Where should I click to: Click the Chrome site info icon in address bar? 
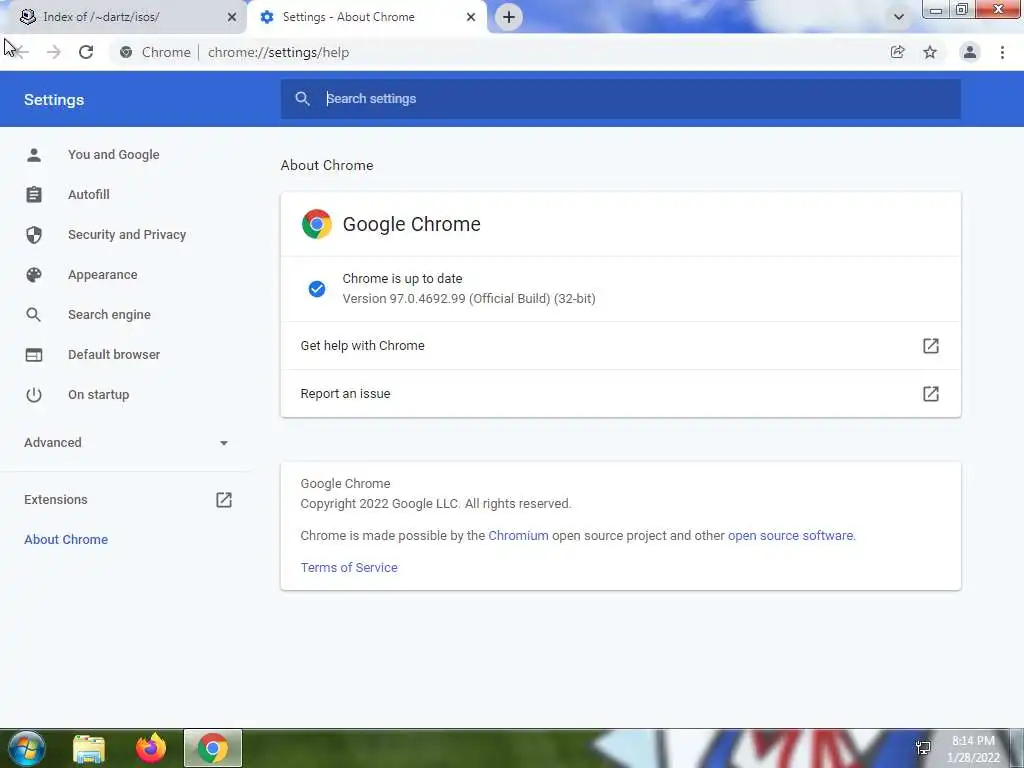pyautogui.click(x=126, y=52)
